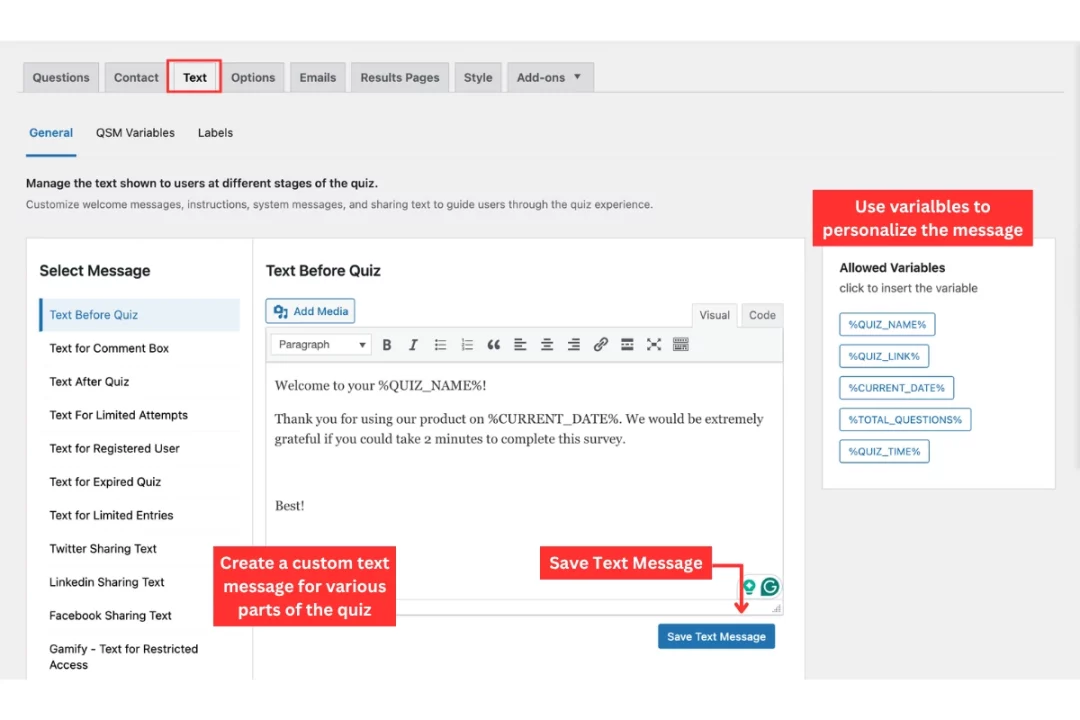Click the Add Media button
The width and height of the screenshot is (1080, 720).
(x=309, y=310)
